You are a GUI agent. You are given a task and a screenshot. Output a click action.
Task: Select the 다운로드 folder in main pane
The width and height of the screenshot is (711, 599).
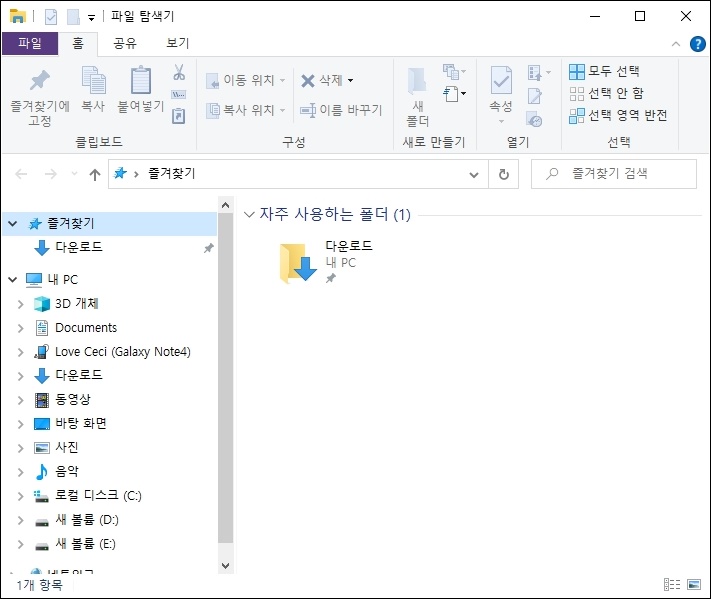[325, 262]
